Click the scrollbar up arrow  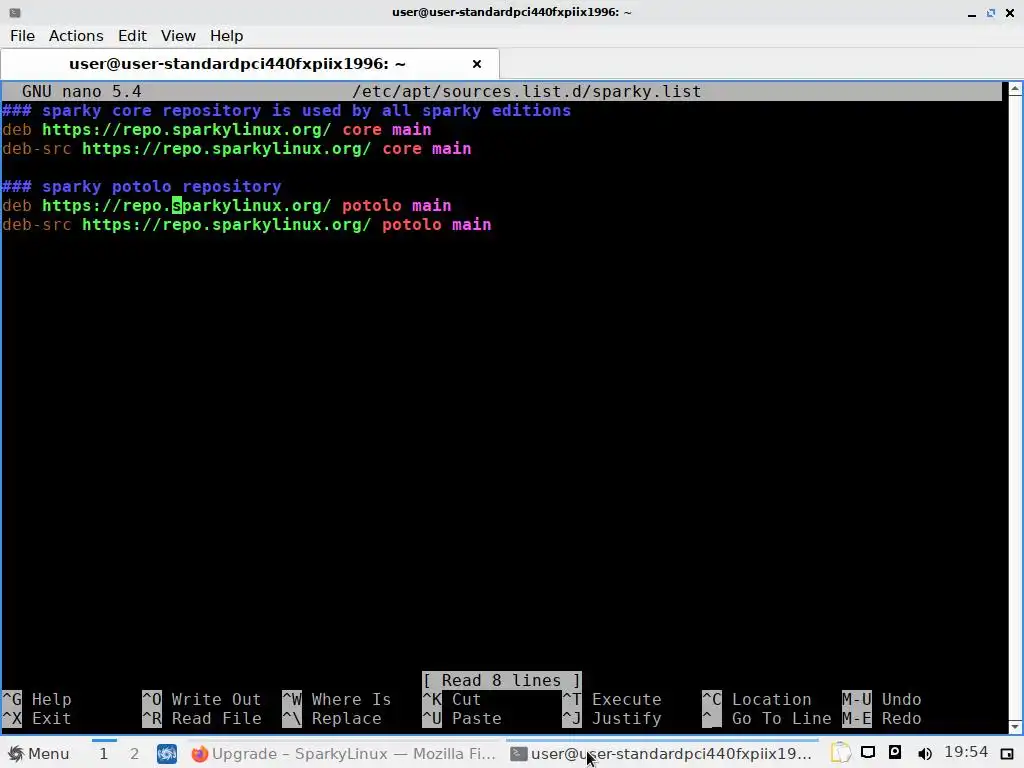tap(1015, 89)
